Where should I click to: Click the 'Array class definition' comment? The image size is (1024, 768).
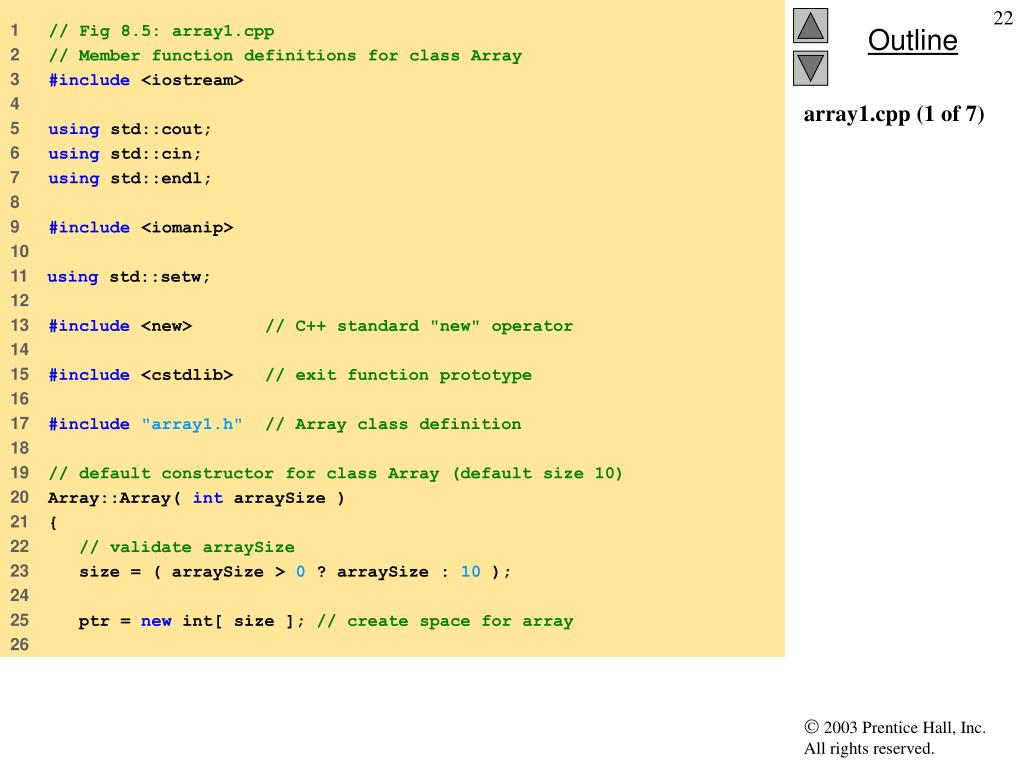[x=393, y=424]
